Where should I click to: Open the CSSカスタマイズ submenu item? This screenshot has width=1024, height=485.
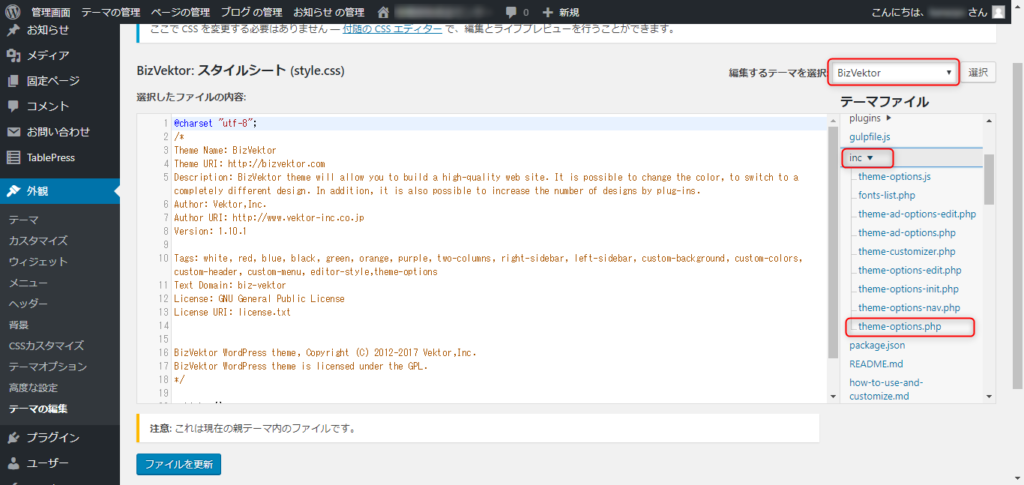coord(46,345)
